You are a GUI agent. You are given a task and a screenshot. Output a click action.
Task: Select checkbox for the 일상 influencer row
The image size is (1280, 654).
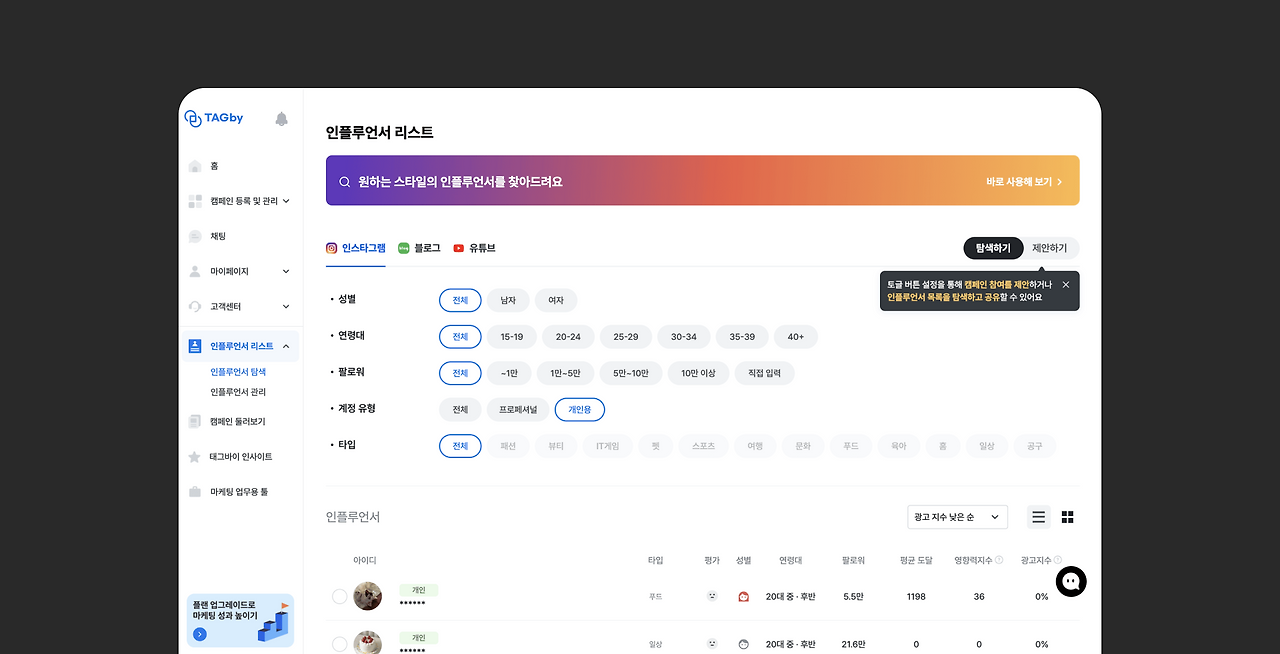tap(340, 644)
